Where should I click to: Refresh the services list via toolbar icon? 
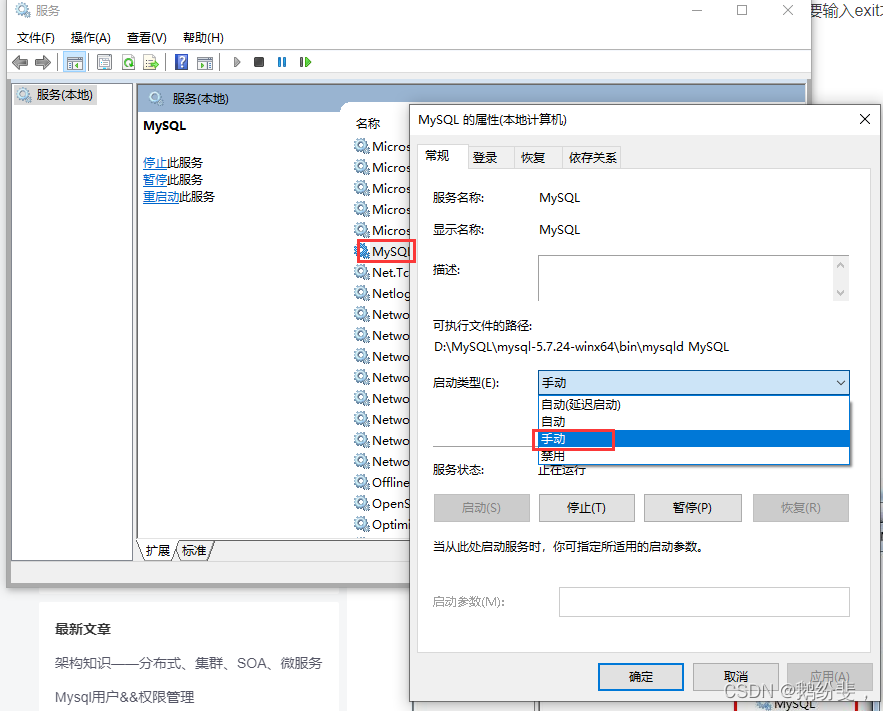tap(128, 62)
